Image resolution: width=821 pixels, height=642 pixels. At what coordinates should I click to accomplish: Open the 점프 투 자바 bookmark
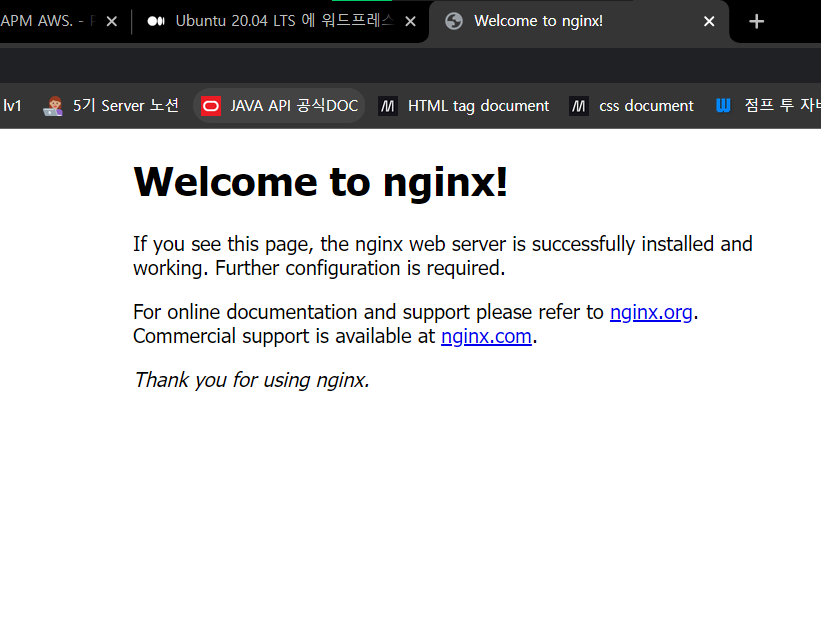click(765, 106)
